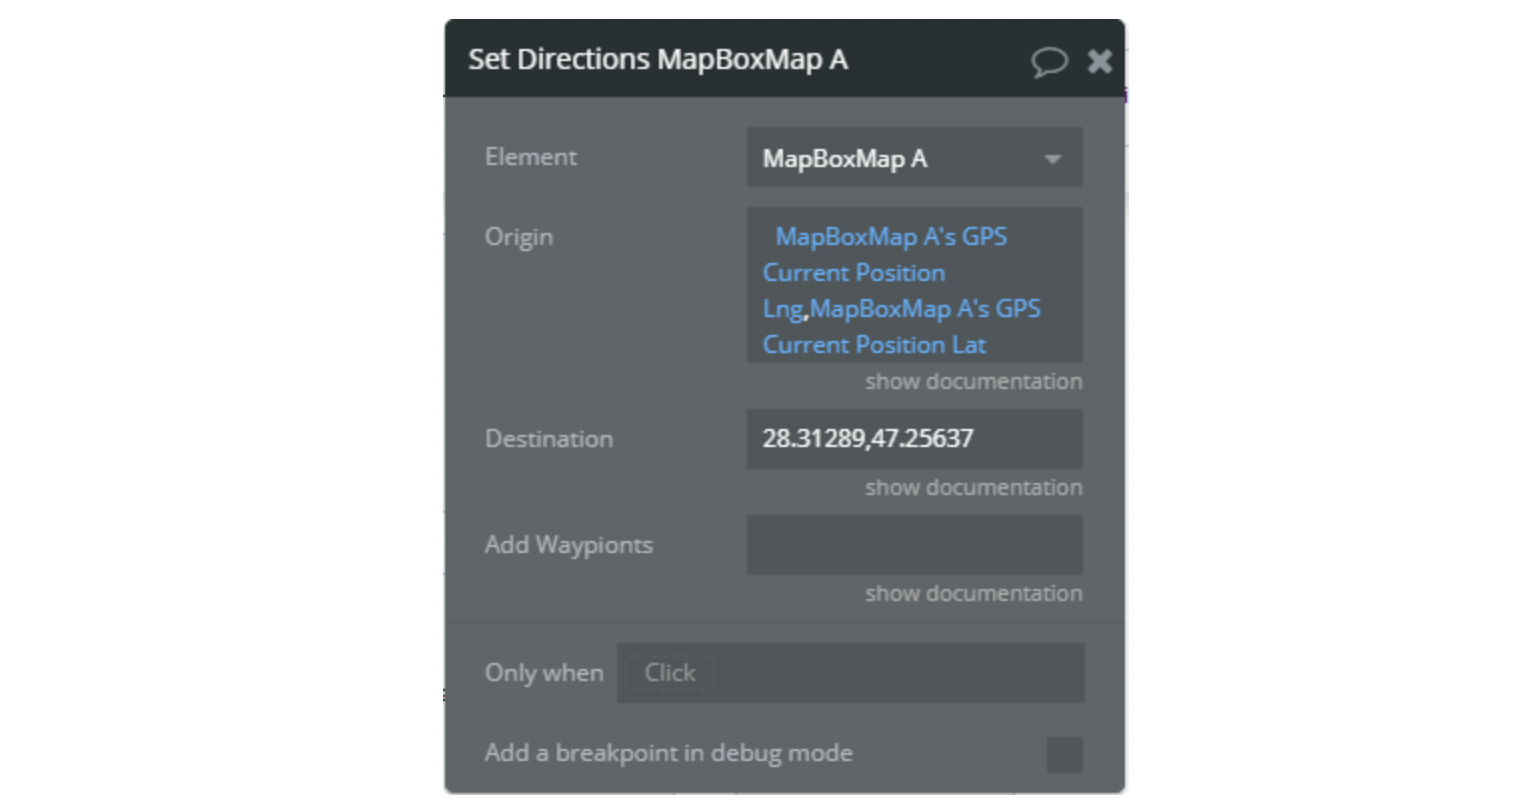Show documentation for the Destination field

[x=973, y=487]
